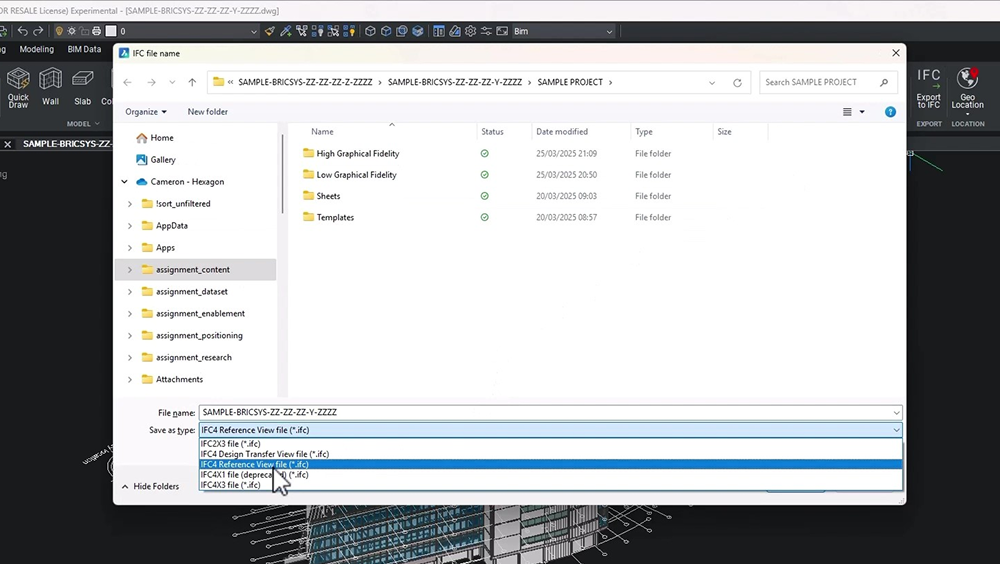
Task: Select the Wall tool
Action: click(x=50, y=87)
